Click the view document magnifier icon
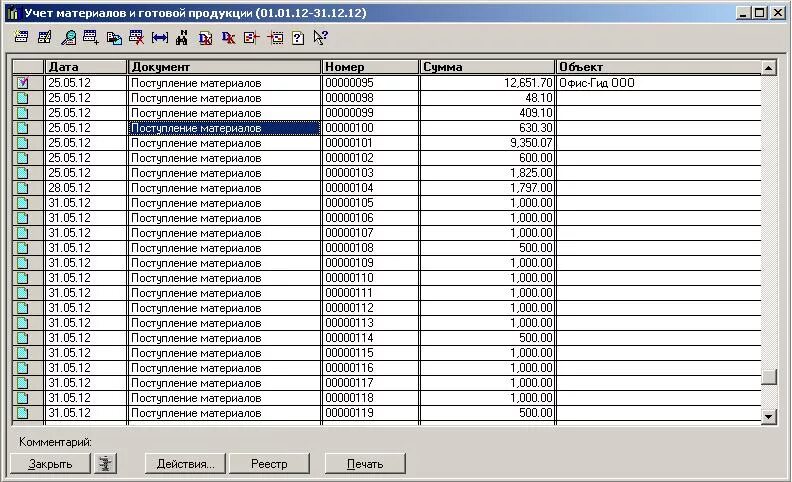 (x=68, y=37)
